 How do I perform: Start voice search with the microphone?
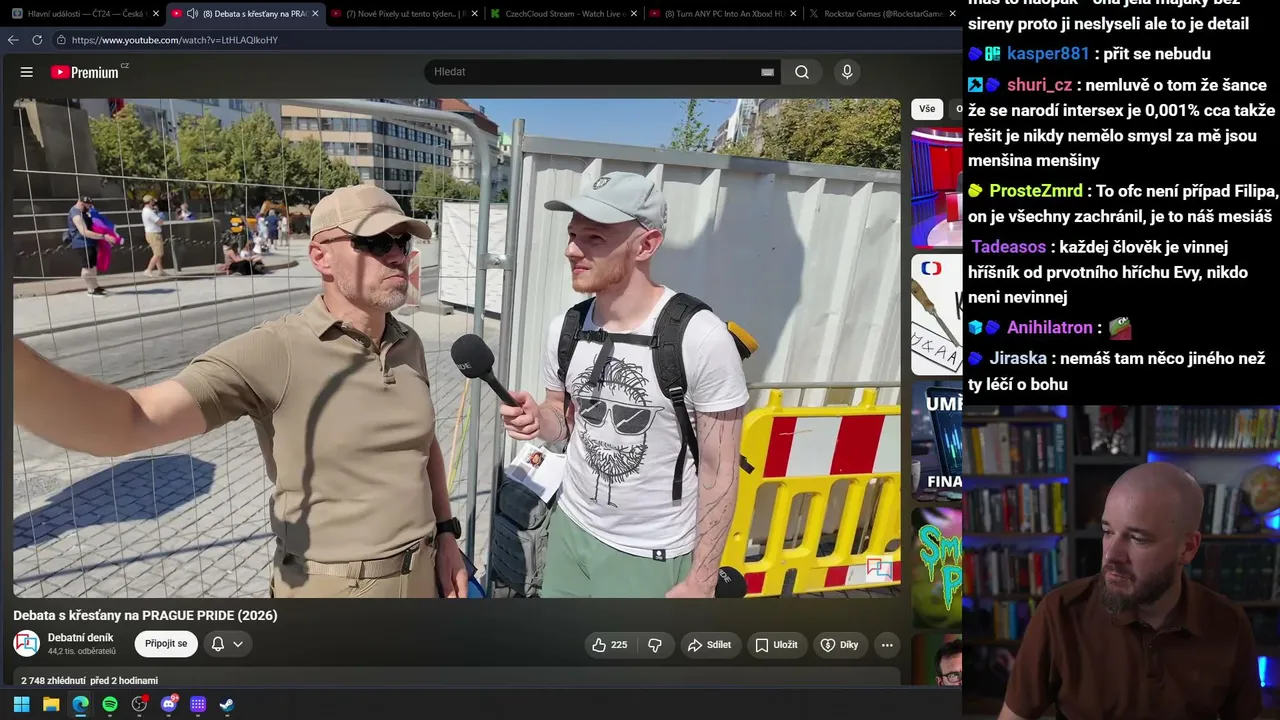pos(847,72)
